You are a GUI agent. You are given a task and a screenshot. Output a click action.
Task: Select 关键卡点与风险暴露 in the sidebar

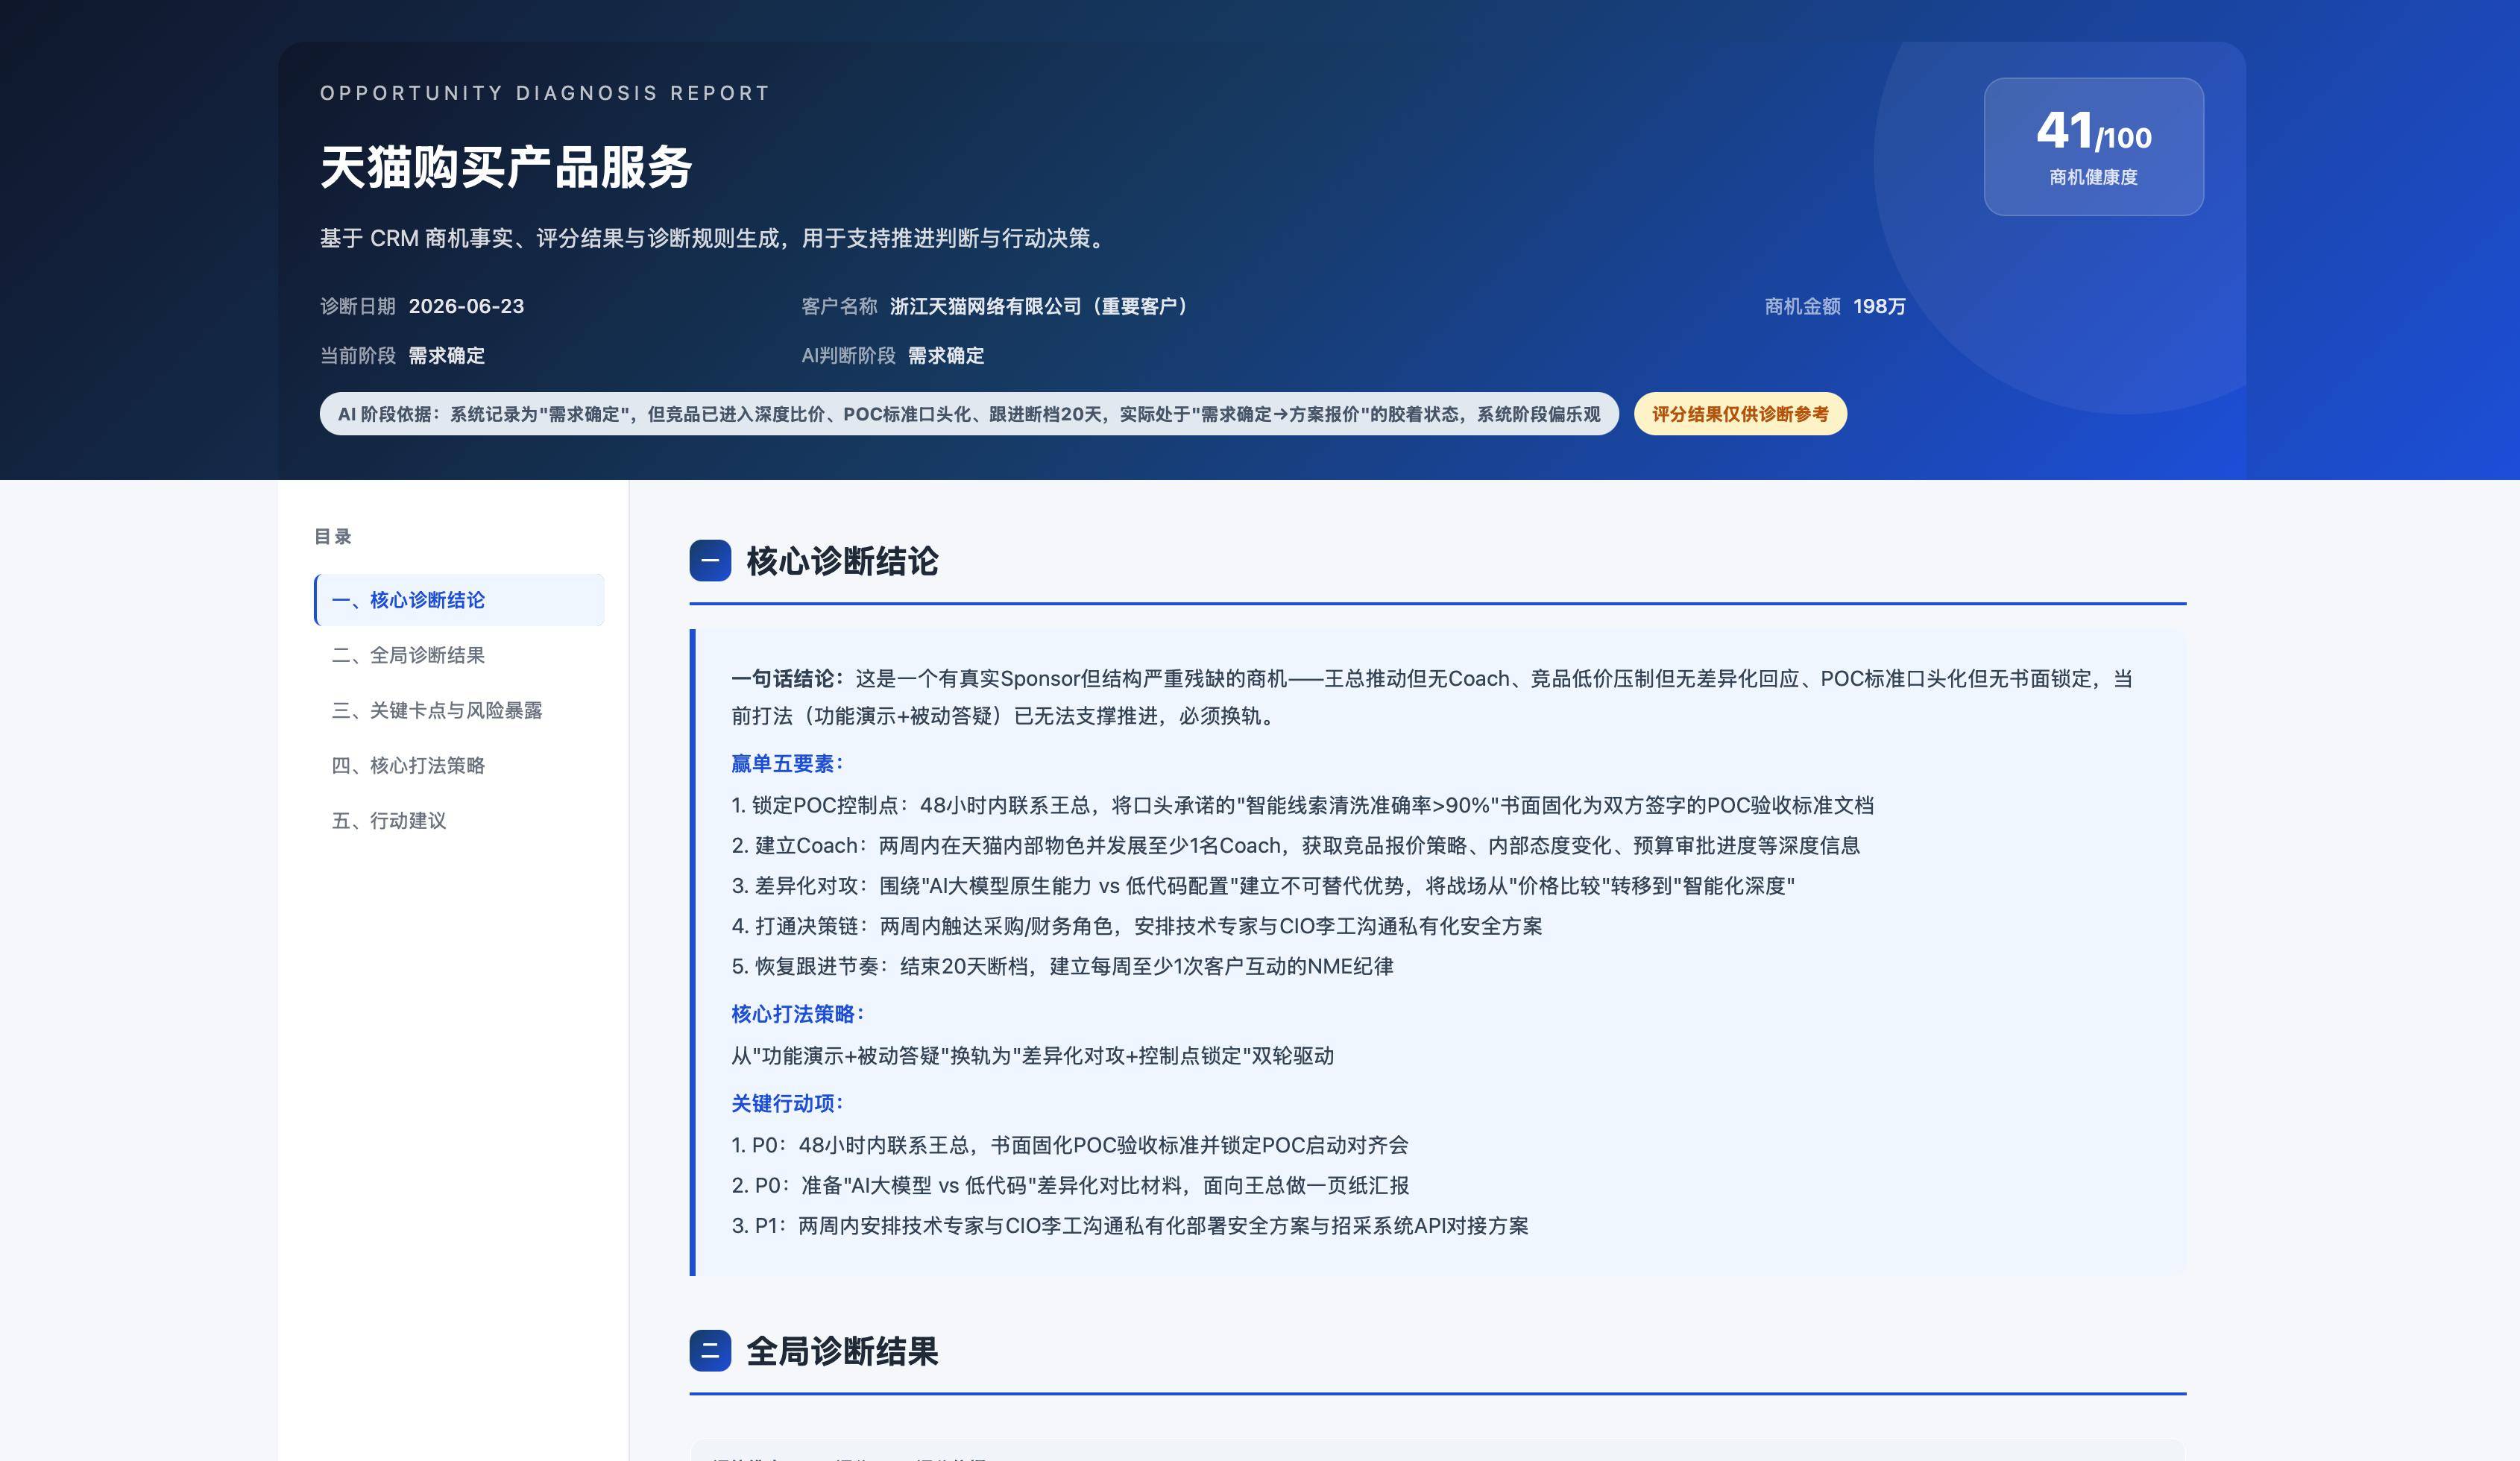click(x=459, y=710)
